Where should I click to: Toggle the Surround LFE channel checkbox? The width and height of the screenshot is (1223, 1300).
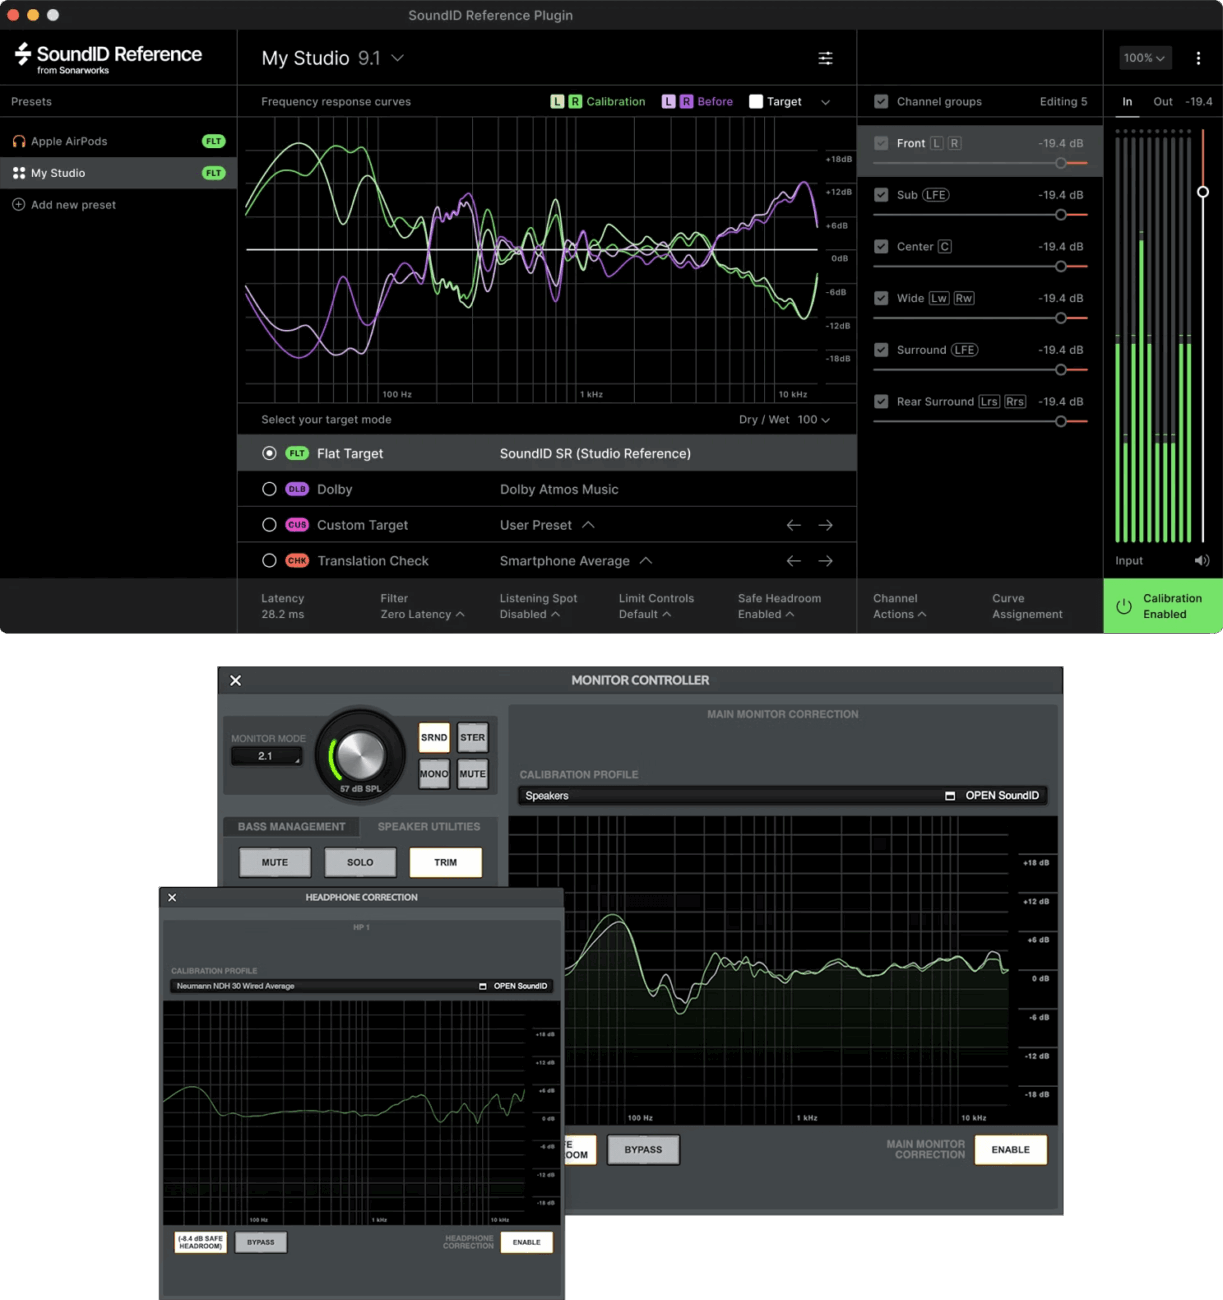(x=881, y=350)
